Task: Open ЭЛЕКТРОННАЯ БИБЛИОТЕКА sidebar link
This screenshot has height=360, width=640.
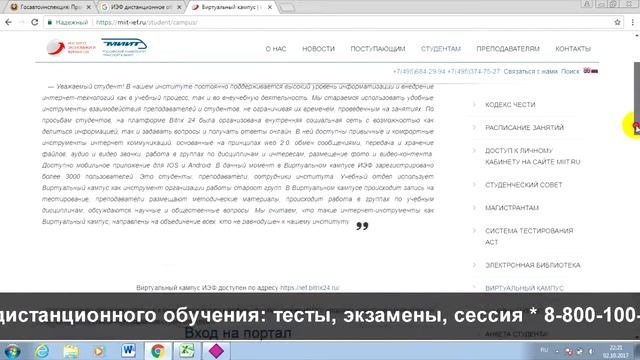Action: [533, 265]
